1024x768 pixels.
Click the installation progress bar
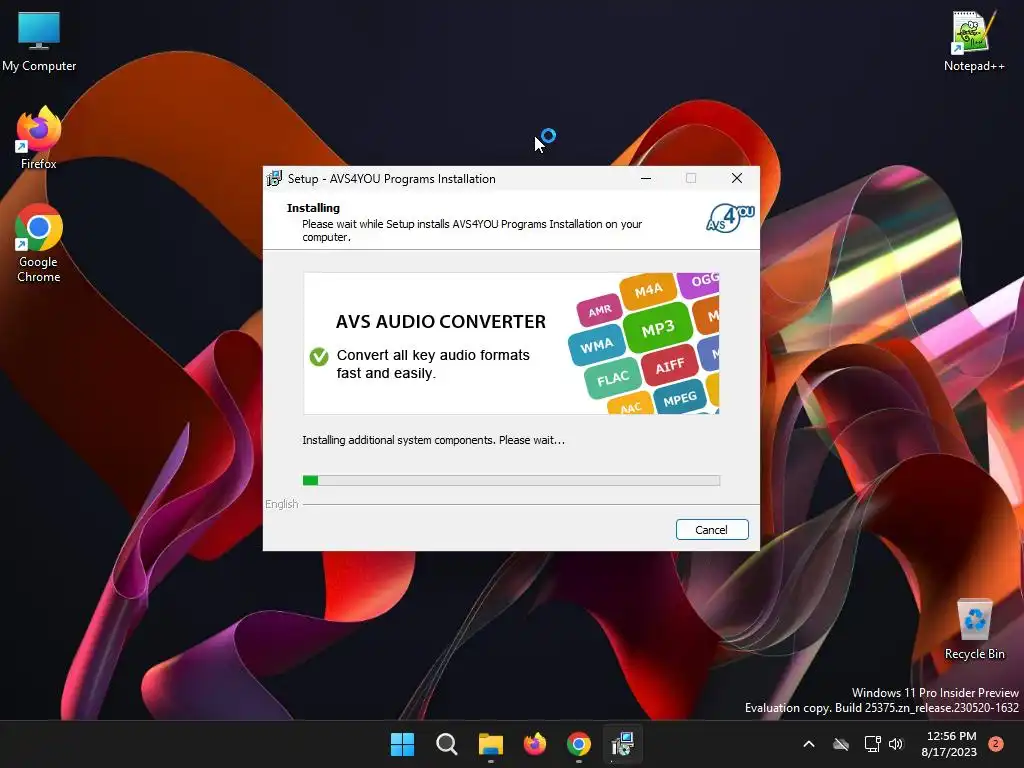511,481
